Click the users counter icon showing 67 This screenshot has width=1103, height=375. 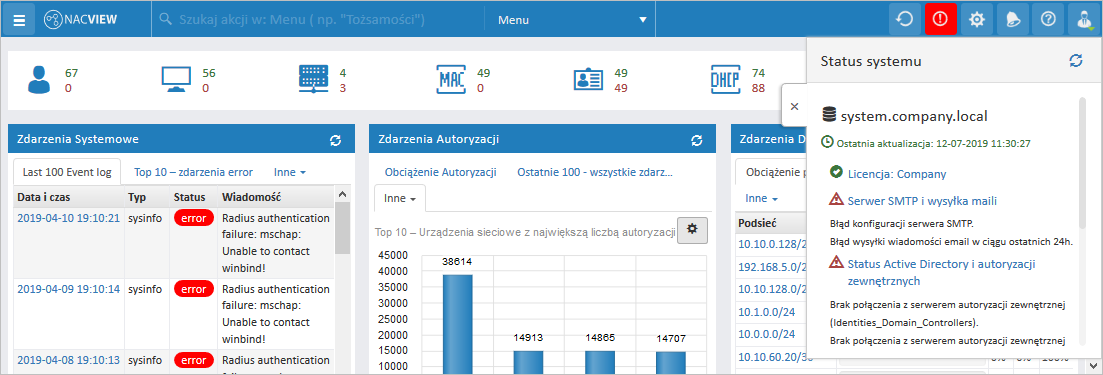[39, 80]
